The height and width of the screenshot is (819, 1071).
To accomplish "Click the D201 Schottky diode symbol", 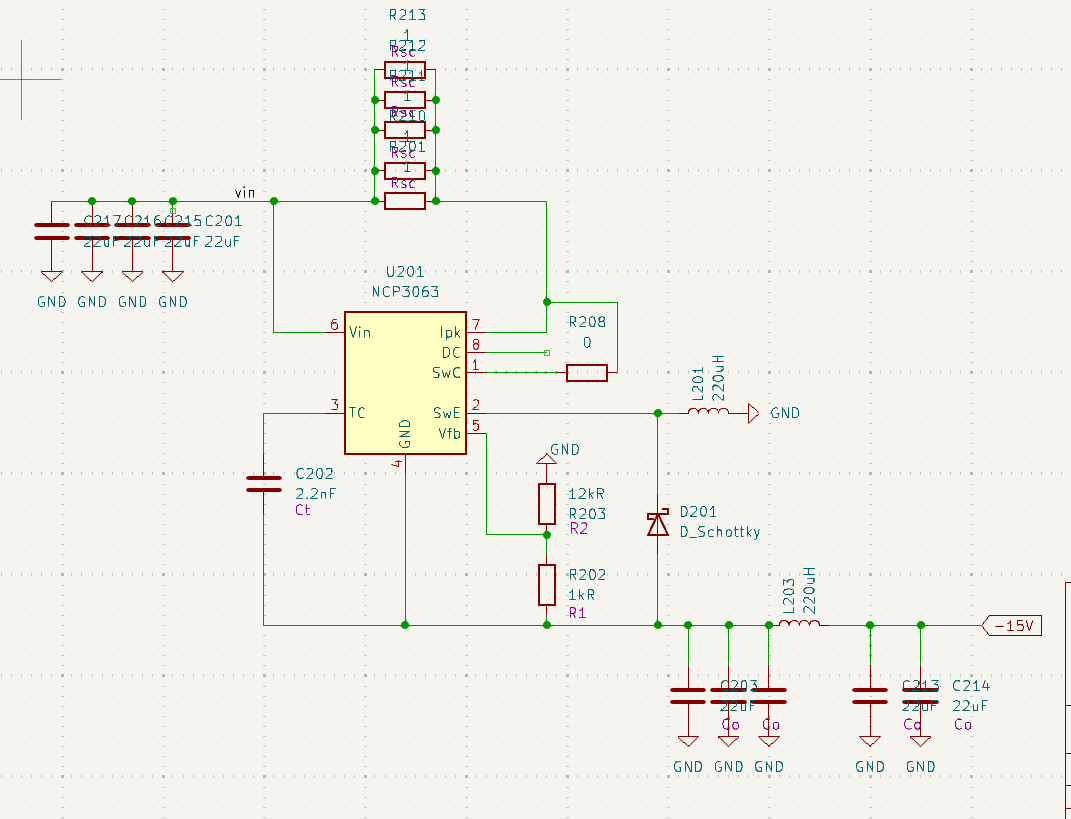I will pyautogui.click(x=657, y=524).
